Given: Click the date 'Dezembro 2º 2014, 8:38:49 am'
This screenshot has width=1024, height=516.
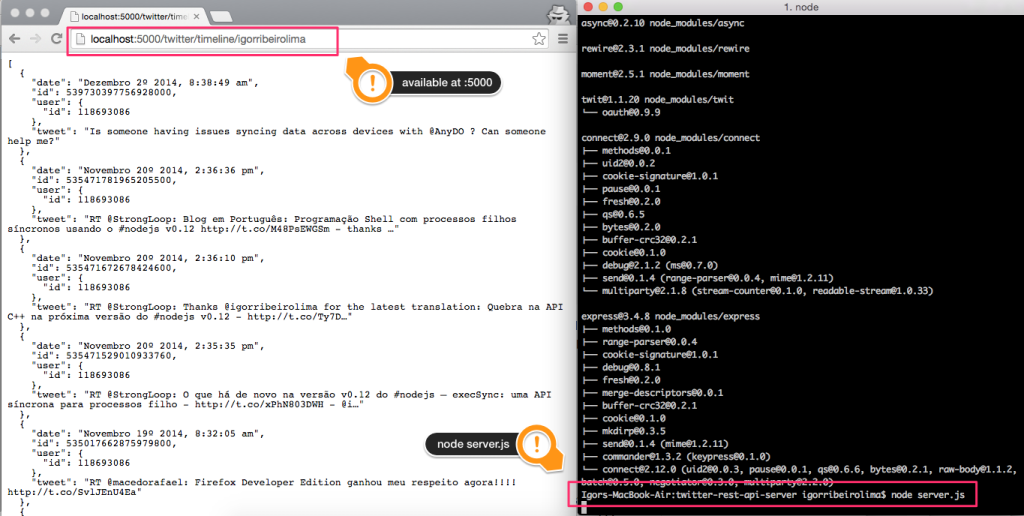Looking at the screenshot, I should click(x=168, y=82).
